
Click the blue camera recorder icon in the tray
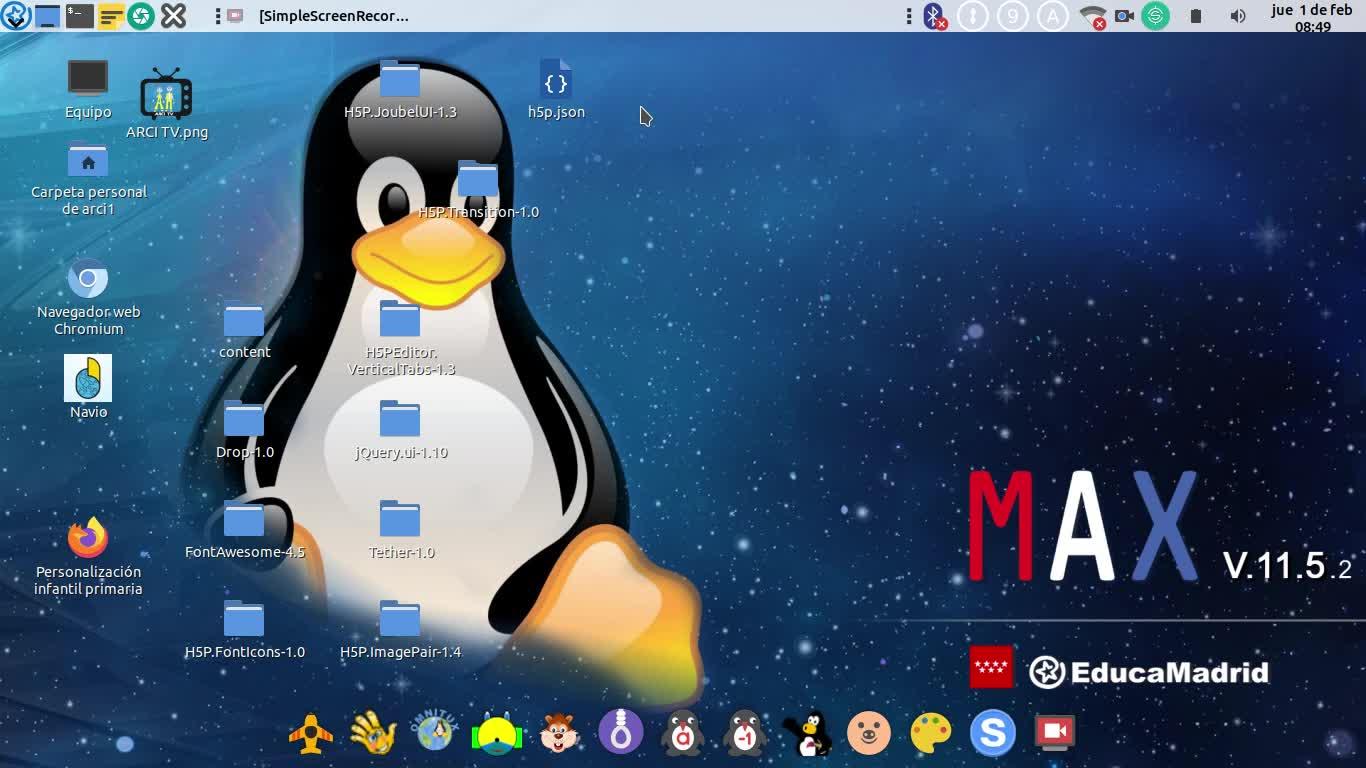coord(1124,16)
